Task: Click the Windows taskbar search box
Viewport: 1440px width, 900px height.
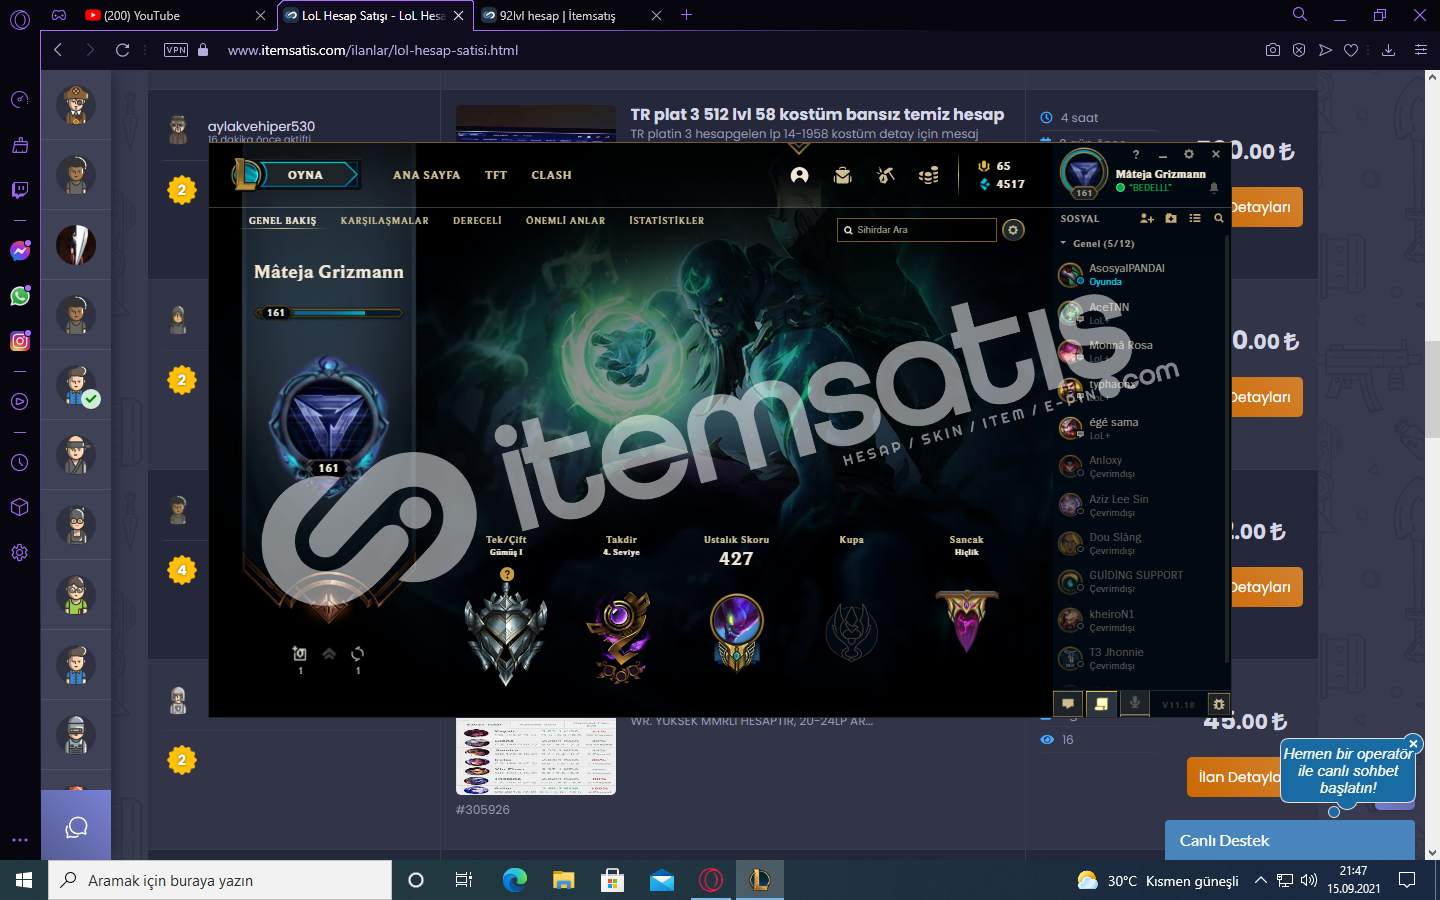Action: pos(220,880)
